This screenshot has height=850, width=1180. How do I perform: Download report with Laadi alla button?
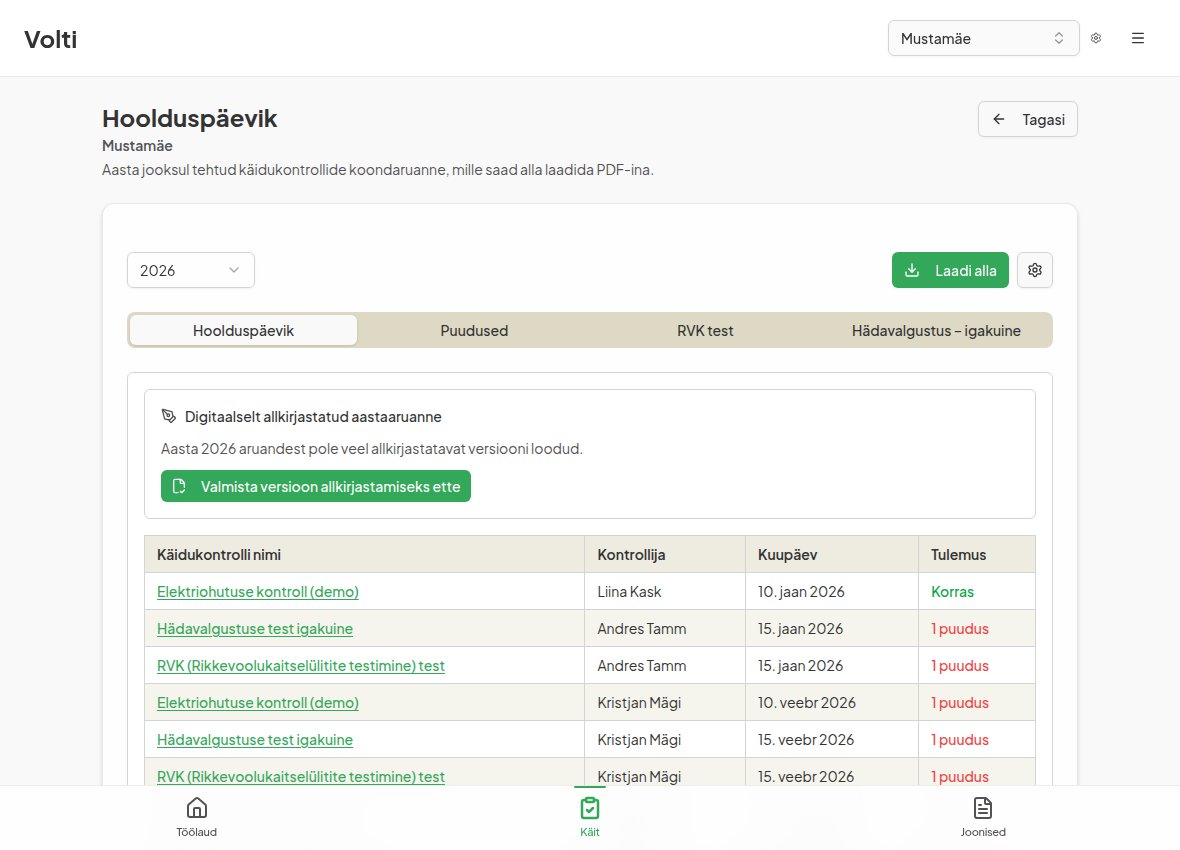coord(950,270)
